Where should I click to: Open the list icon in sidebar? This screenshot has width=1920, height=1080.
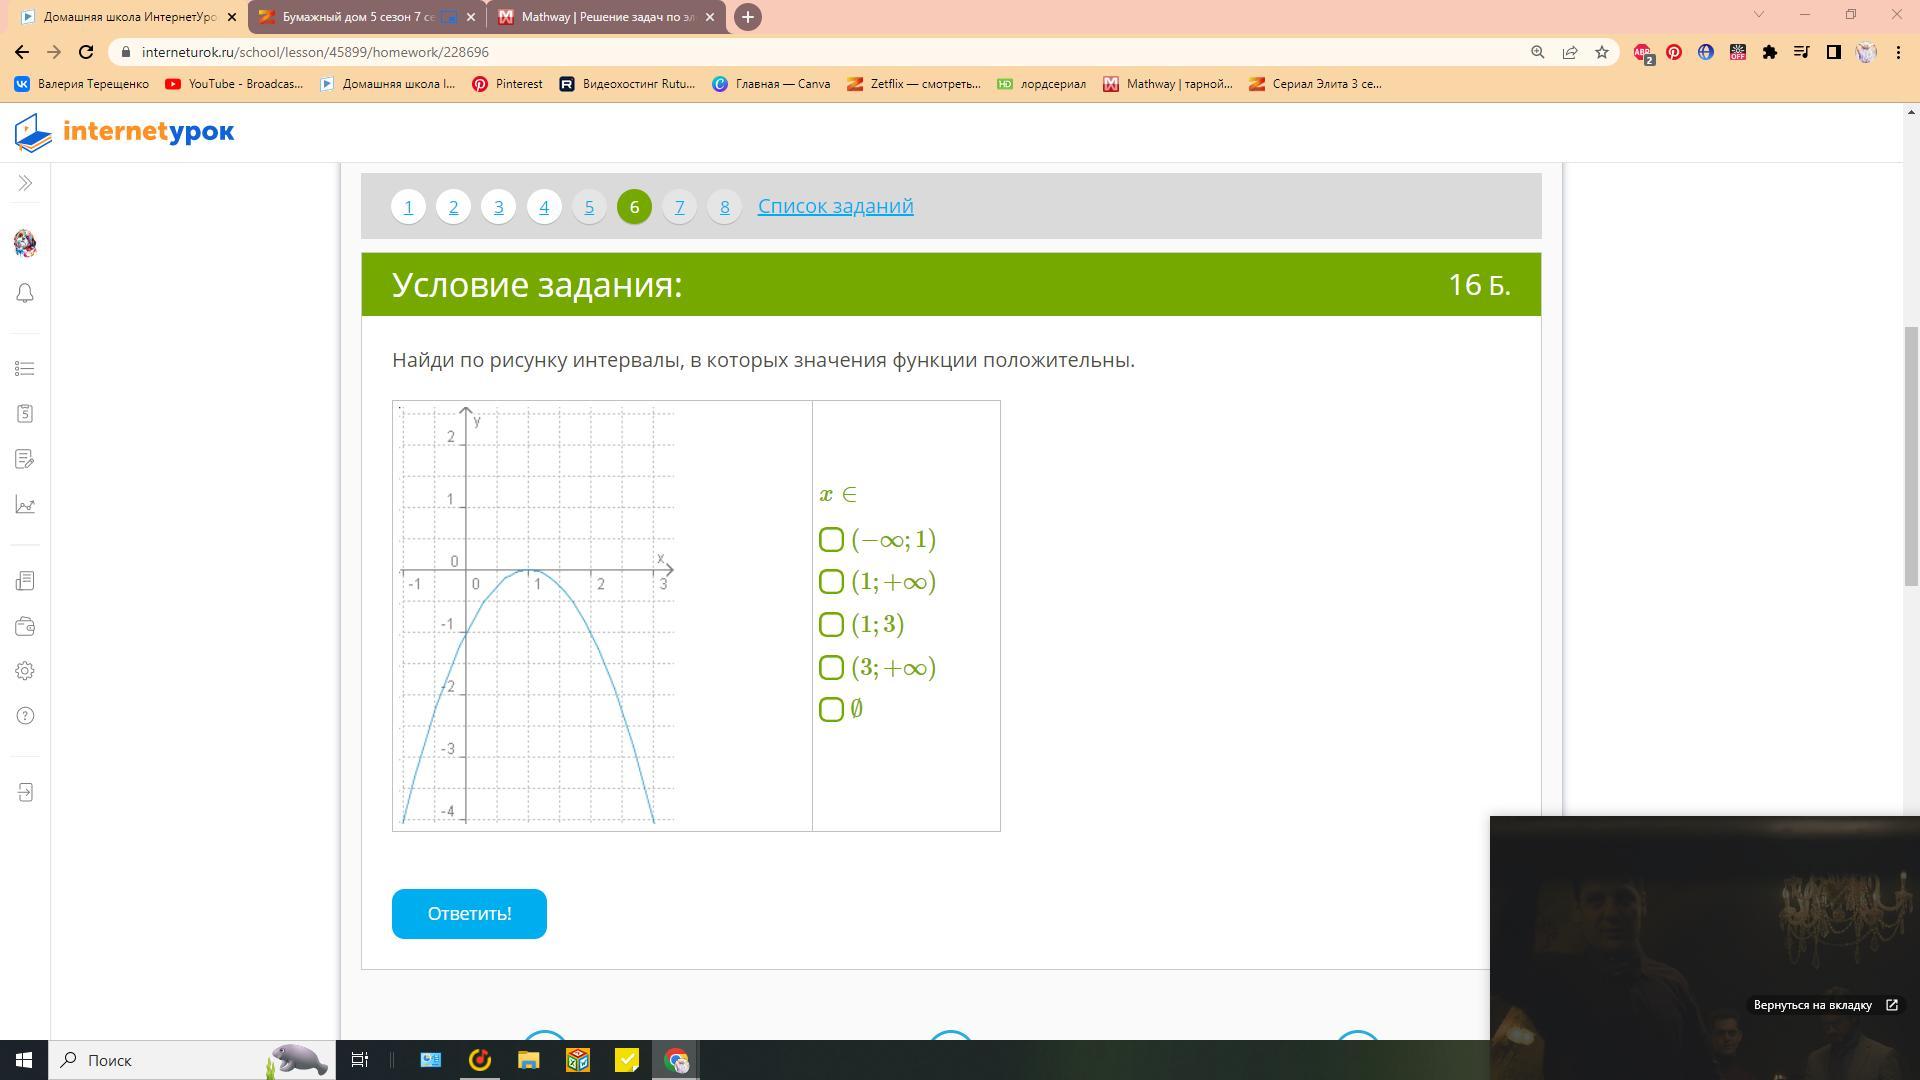point(25,369)
